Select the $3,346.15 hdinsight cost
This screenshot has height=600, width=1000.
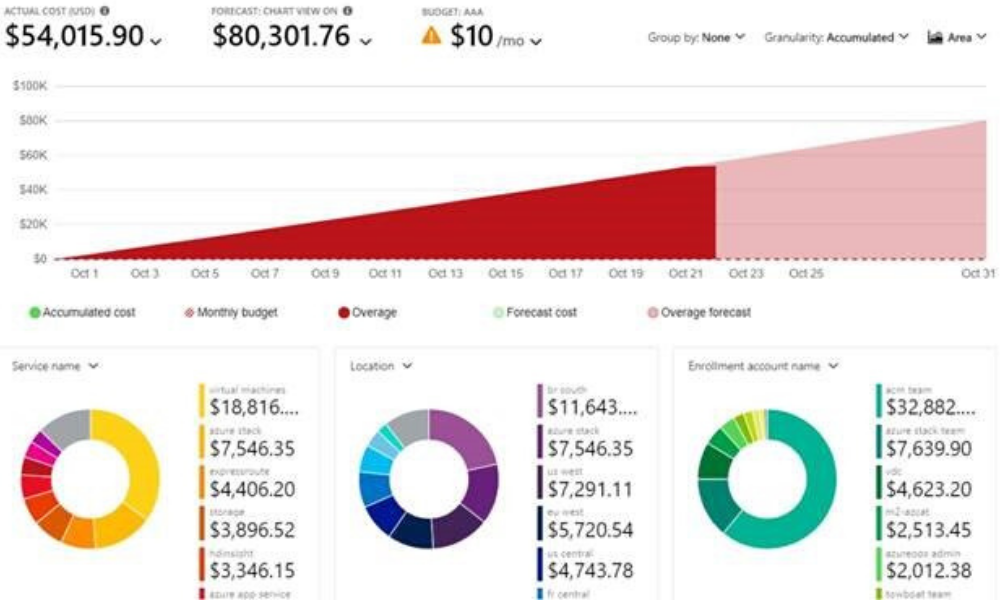click(253, 570)
